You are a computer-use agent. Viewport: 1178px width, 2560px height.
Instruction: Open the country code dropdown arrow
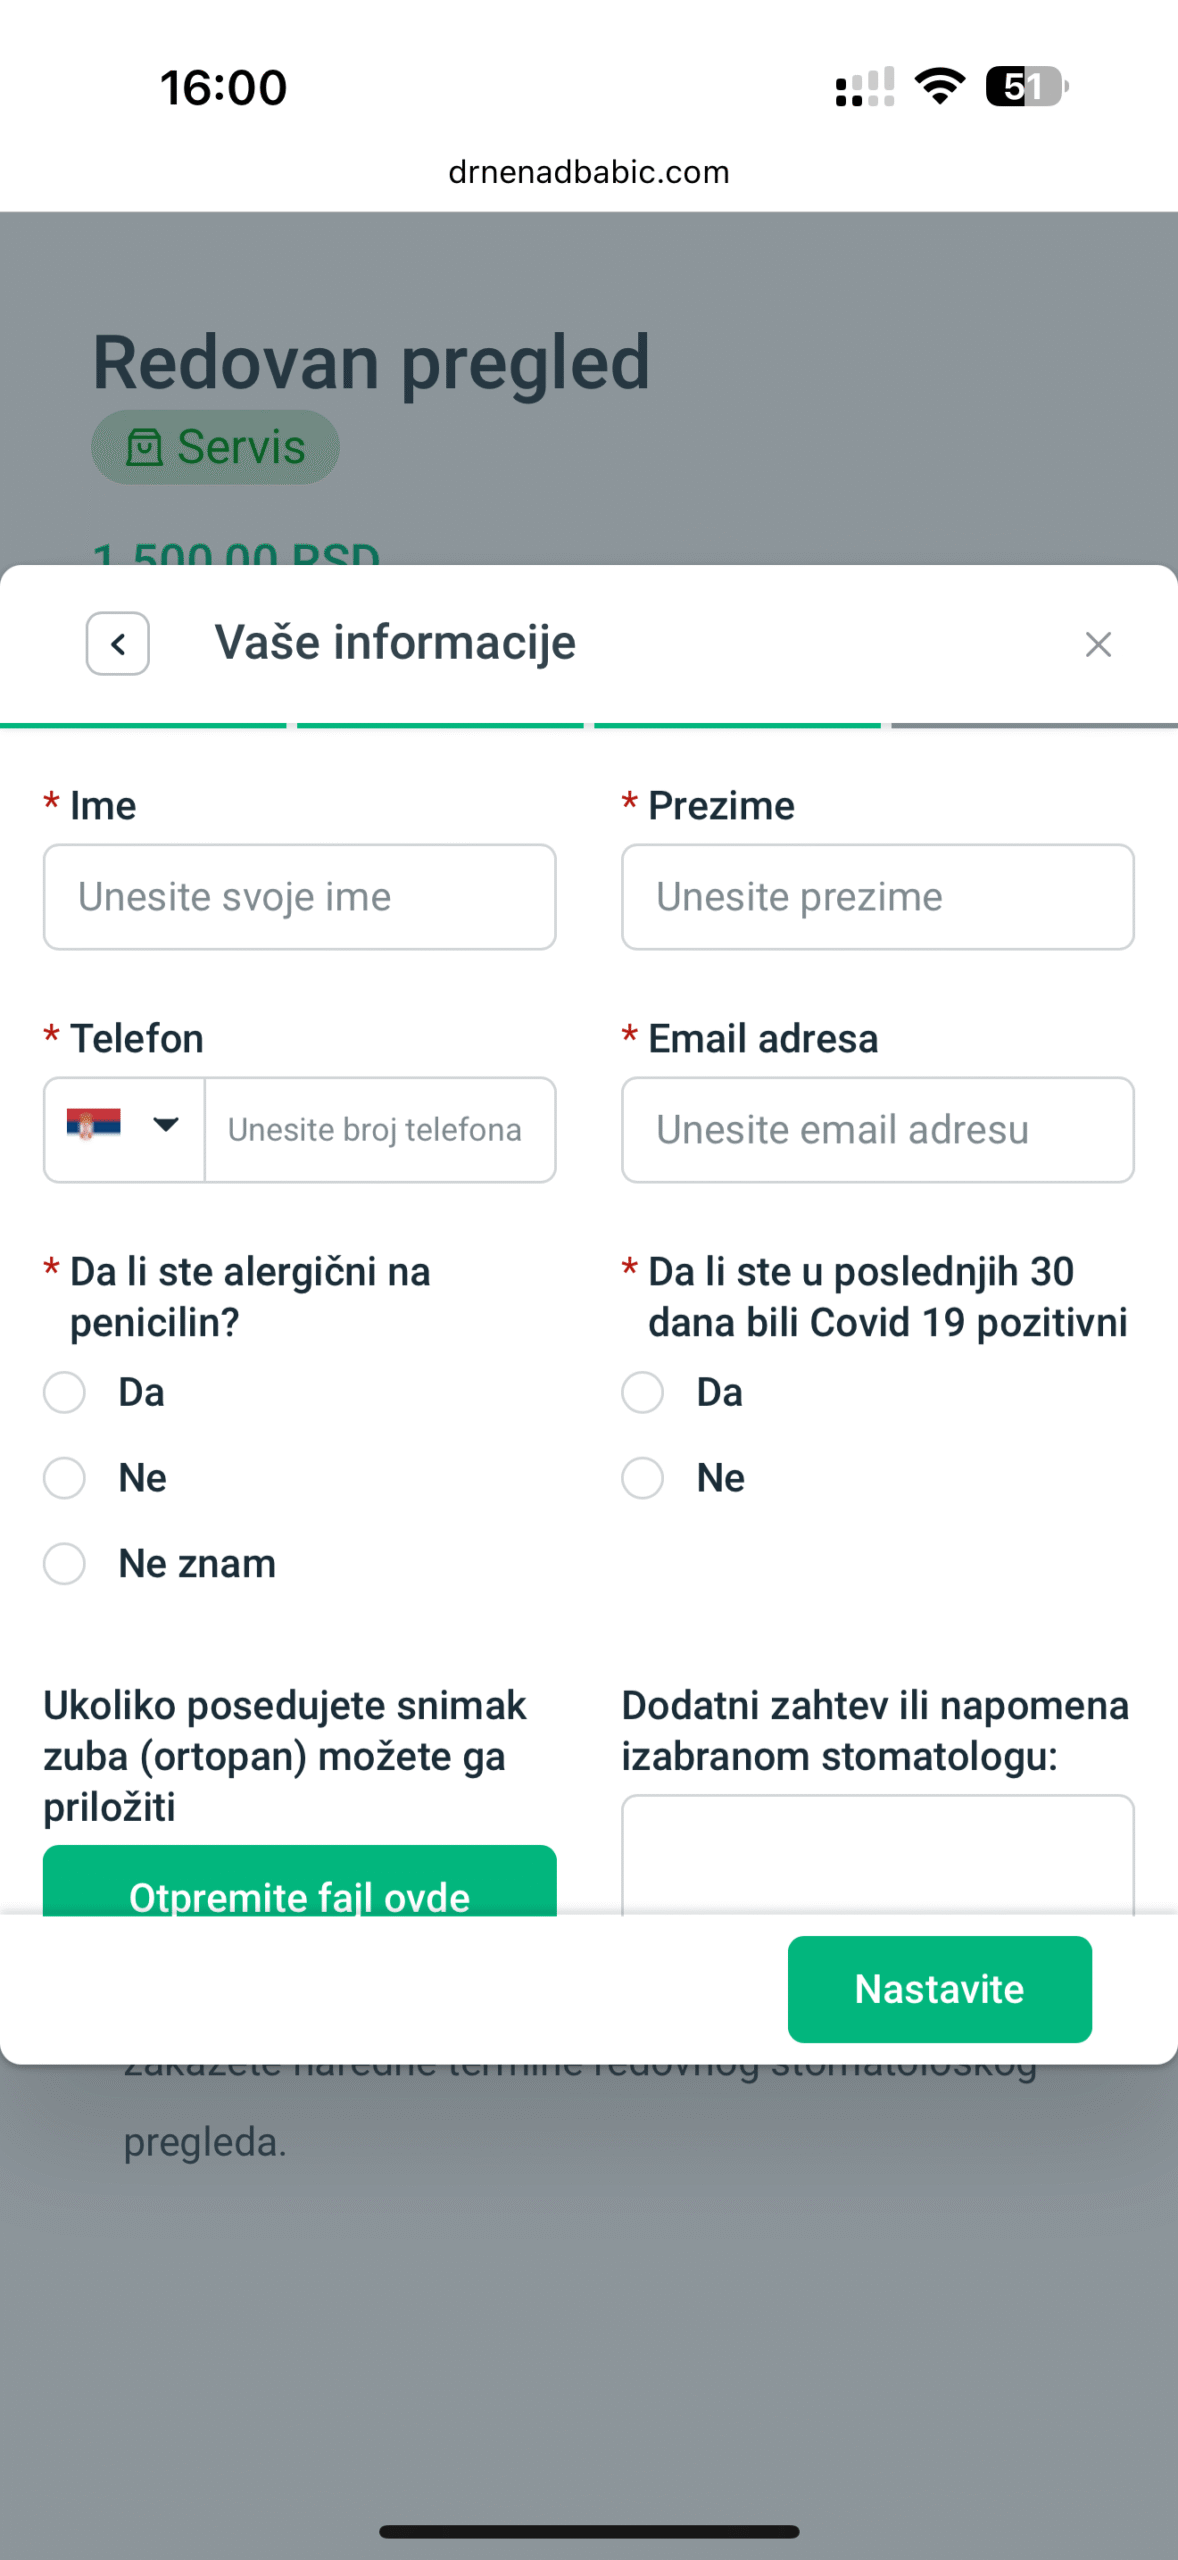166,1125
